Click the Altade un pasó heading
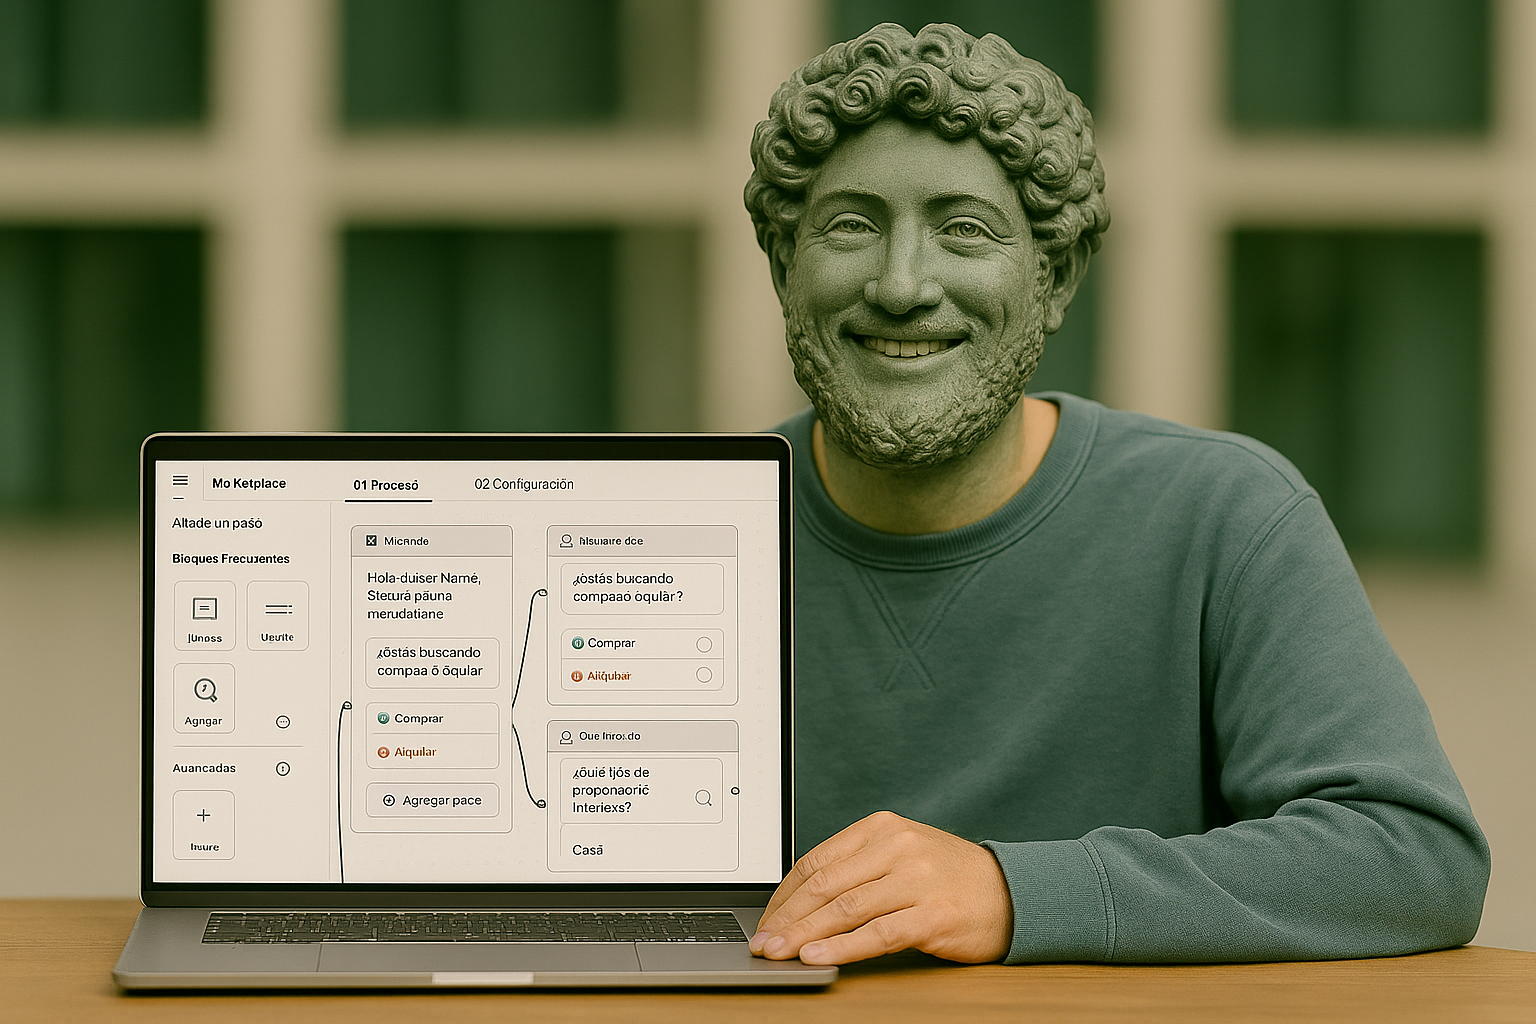 (217, 523)
